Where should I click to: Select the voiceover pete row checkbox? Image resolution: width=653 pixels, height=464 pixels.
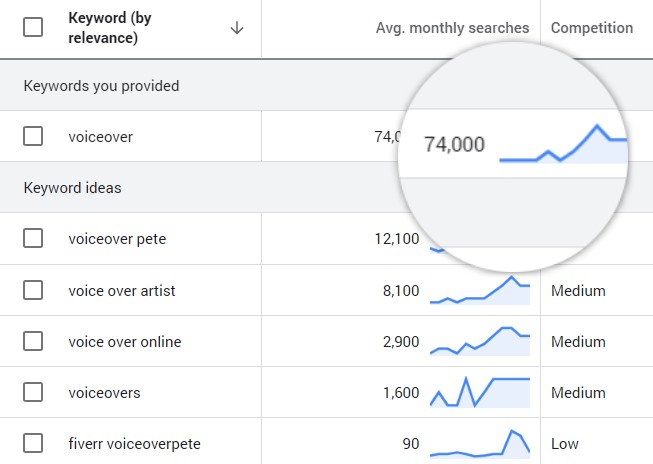pyautogui.click(x=33, y=238)
